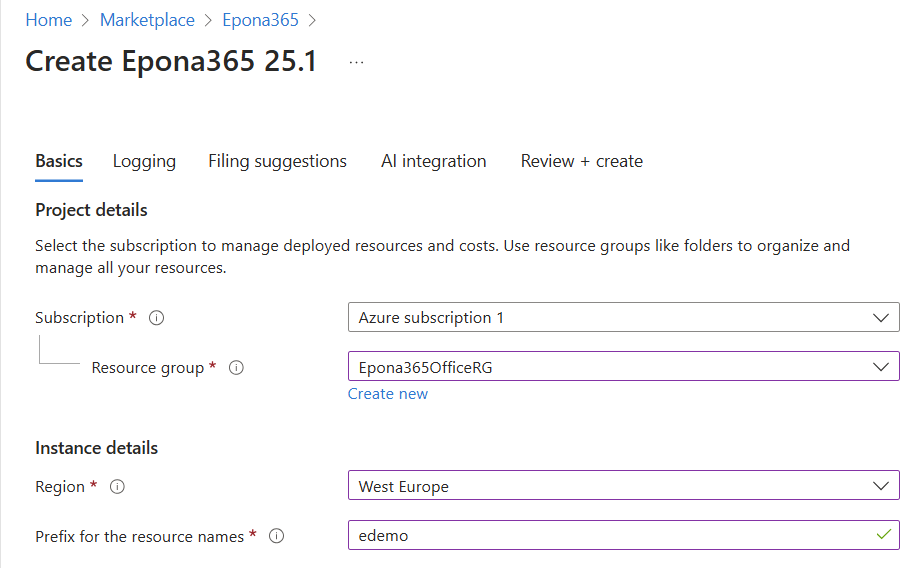The height and width of the screenshot is (568, 922).
Task: Click the Home breadcrumb link
Action: pyautogui.click(x=49, y=20)
